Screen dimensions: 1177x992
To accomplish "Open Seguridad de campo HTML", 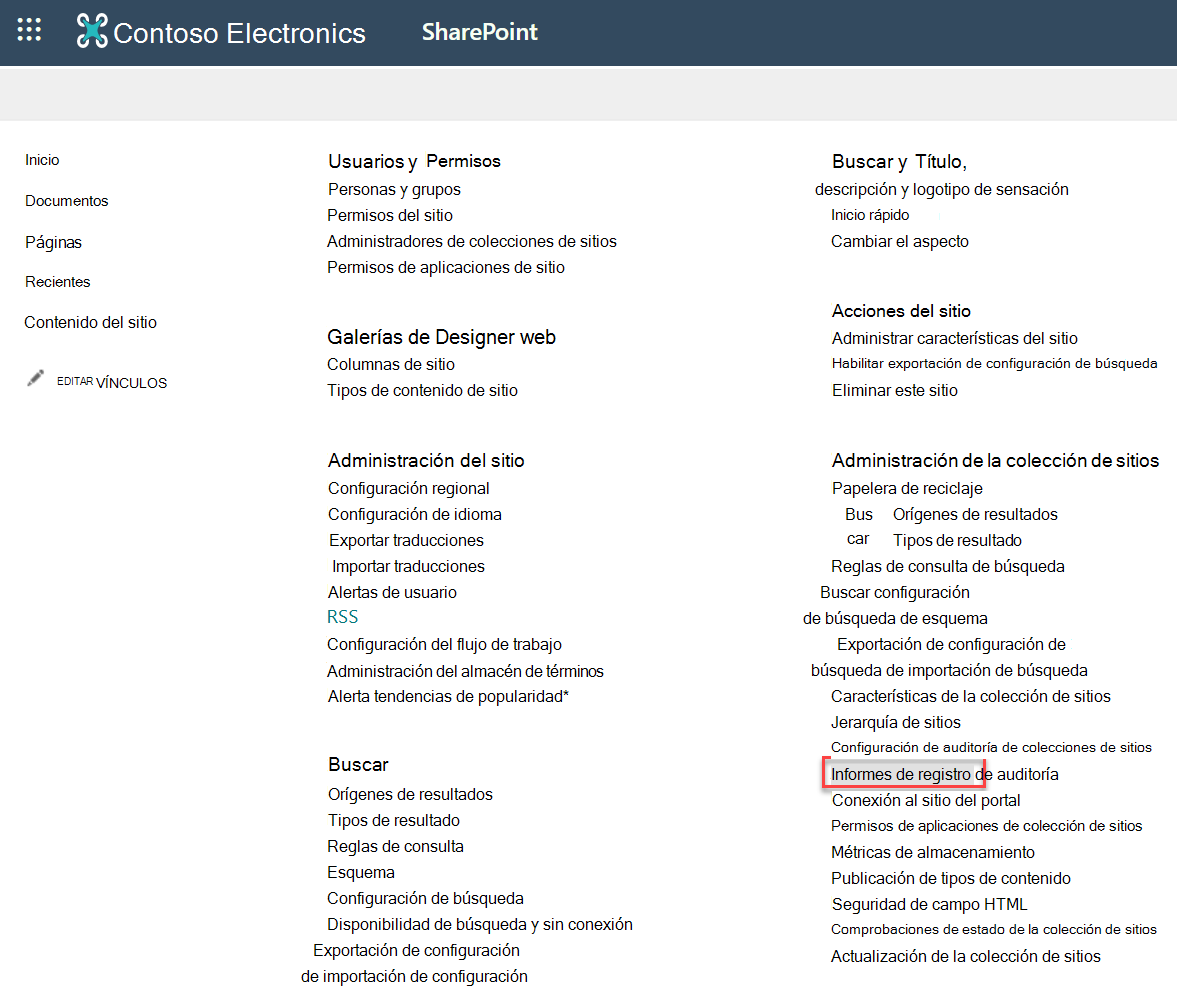I will 930,905.
